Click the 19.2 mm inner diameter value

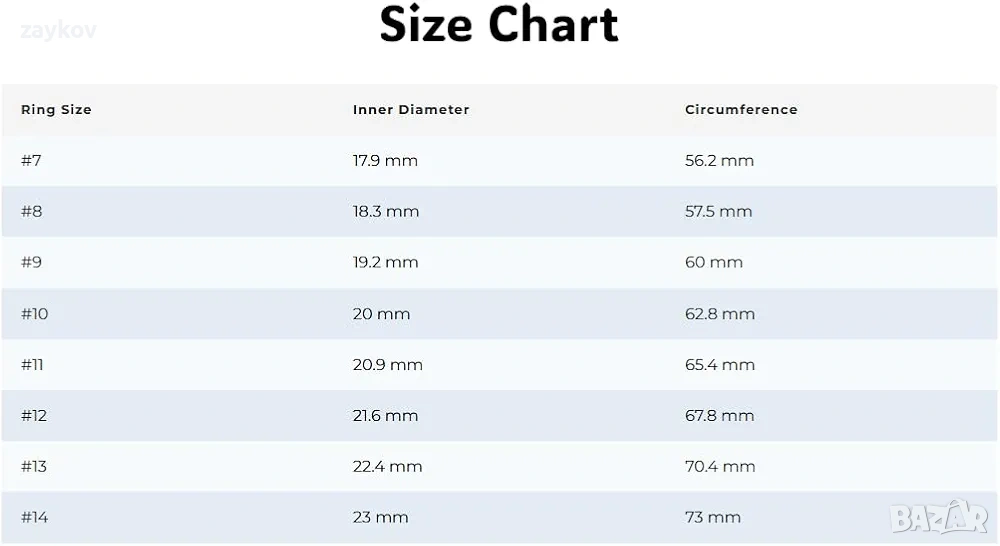(x=385, y=263)
